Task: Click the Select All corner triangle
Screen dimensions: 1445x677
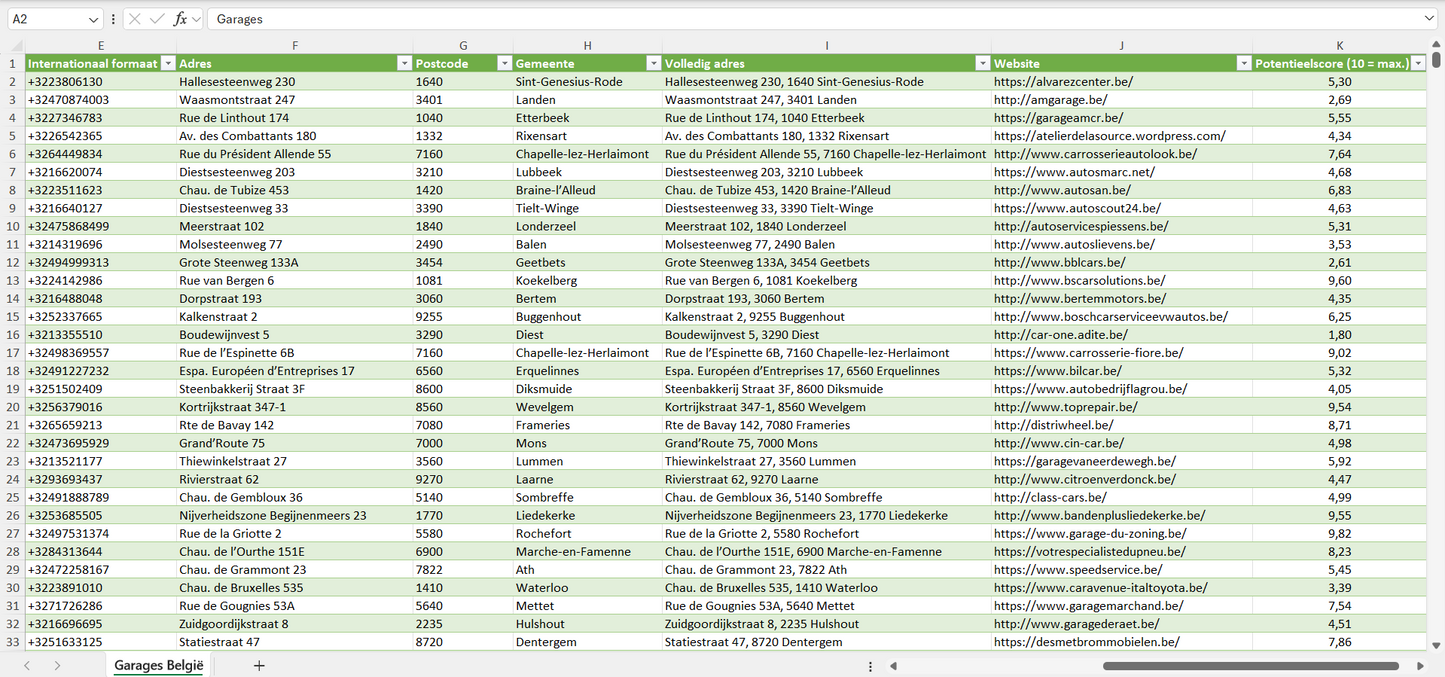Action: 15,46
